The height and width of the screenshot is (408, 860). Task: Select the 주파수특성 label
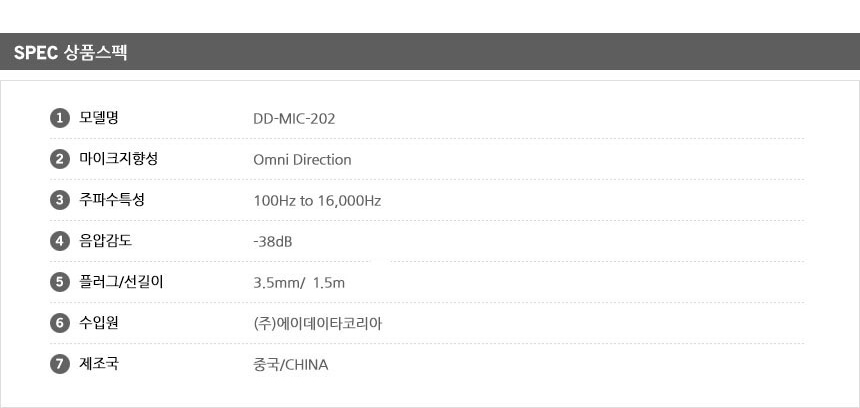(112, 200)
